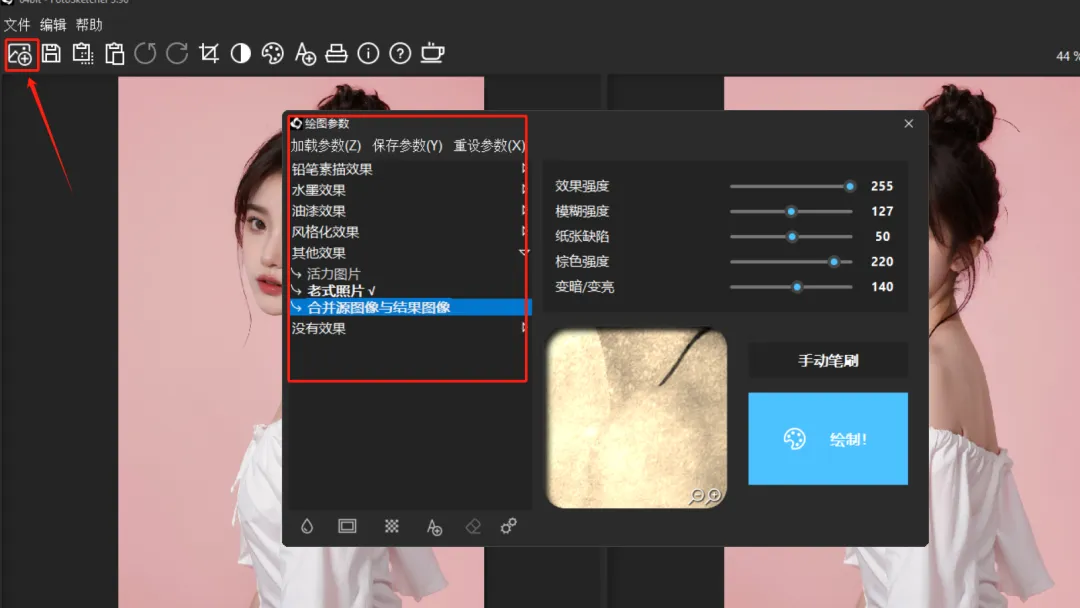Click 加载参数(Z) in the dialog menu
The image size is (1080, 608).
(x=326, y=145)
